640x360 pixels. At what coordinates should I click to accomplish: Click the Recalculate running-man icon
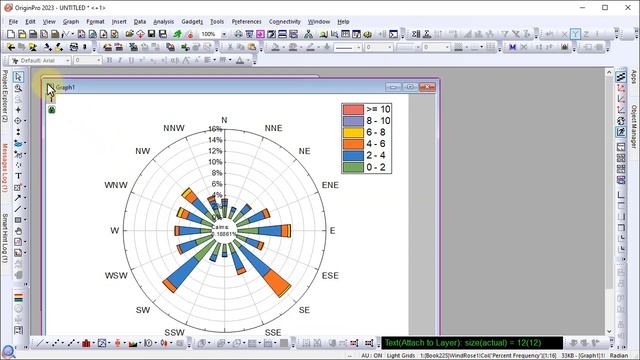[x=177, y=34]
